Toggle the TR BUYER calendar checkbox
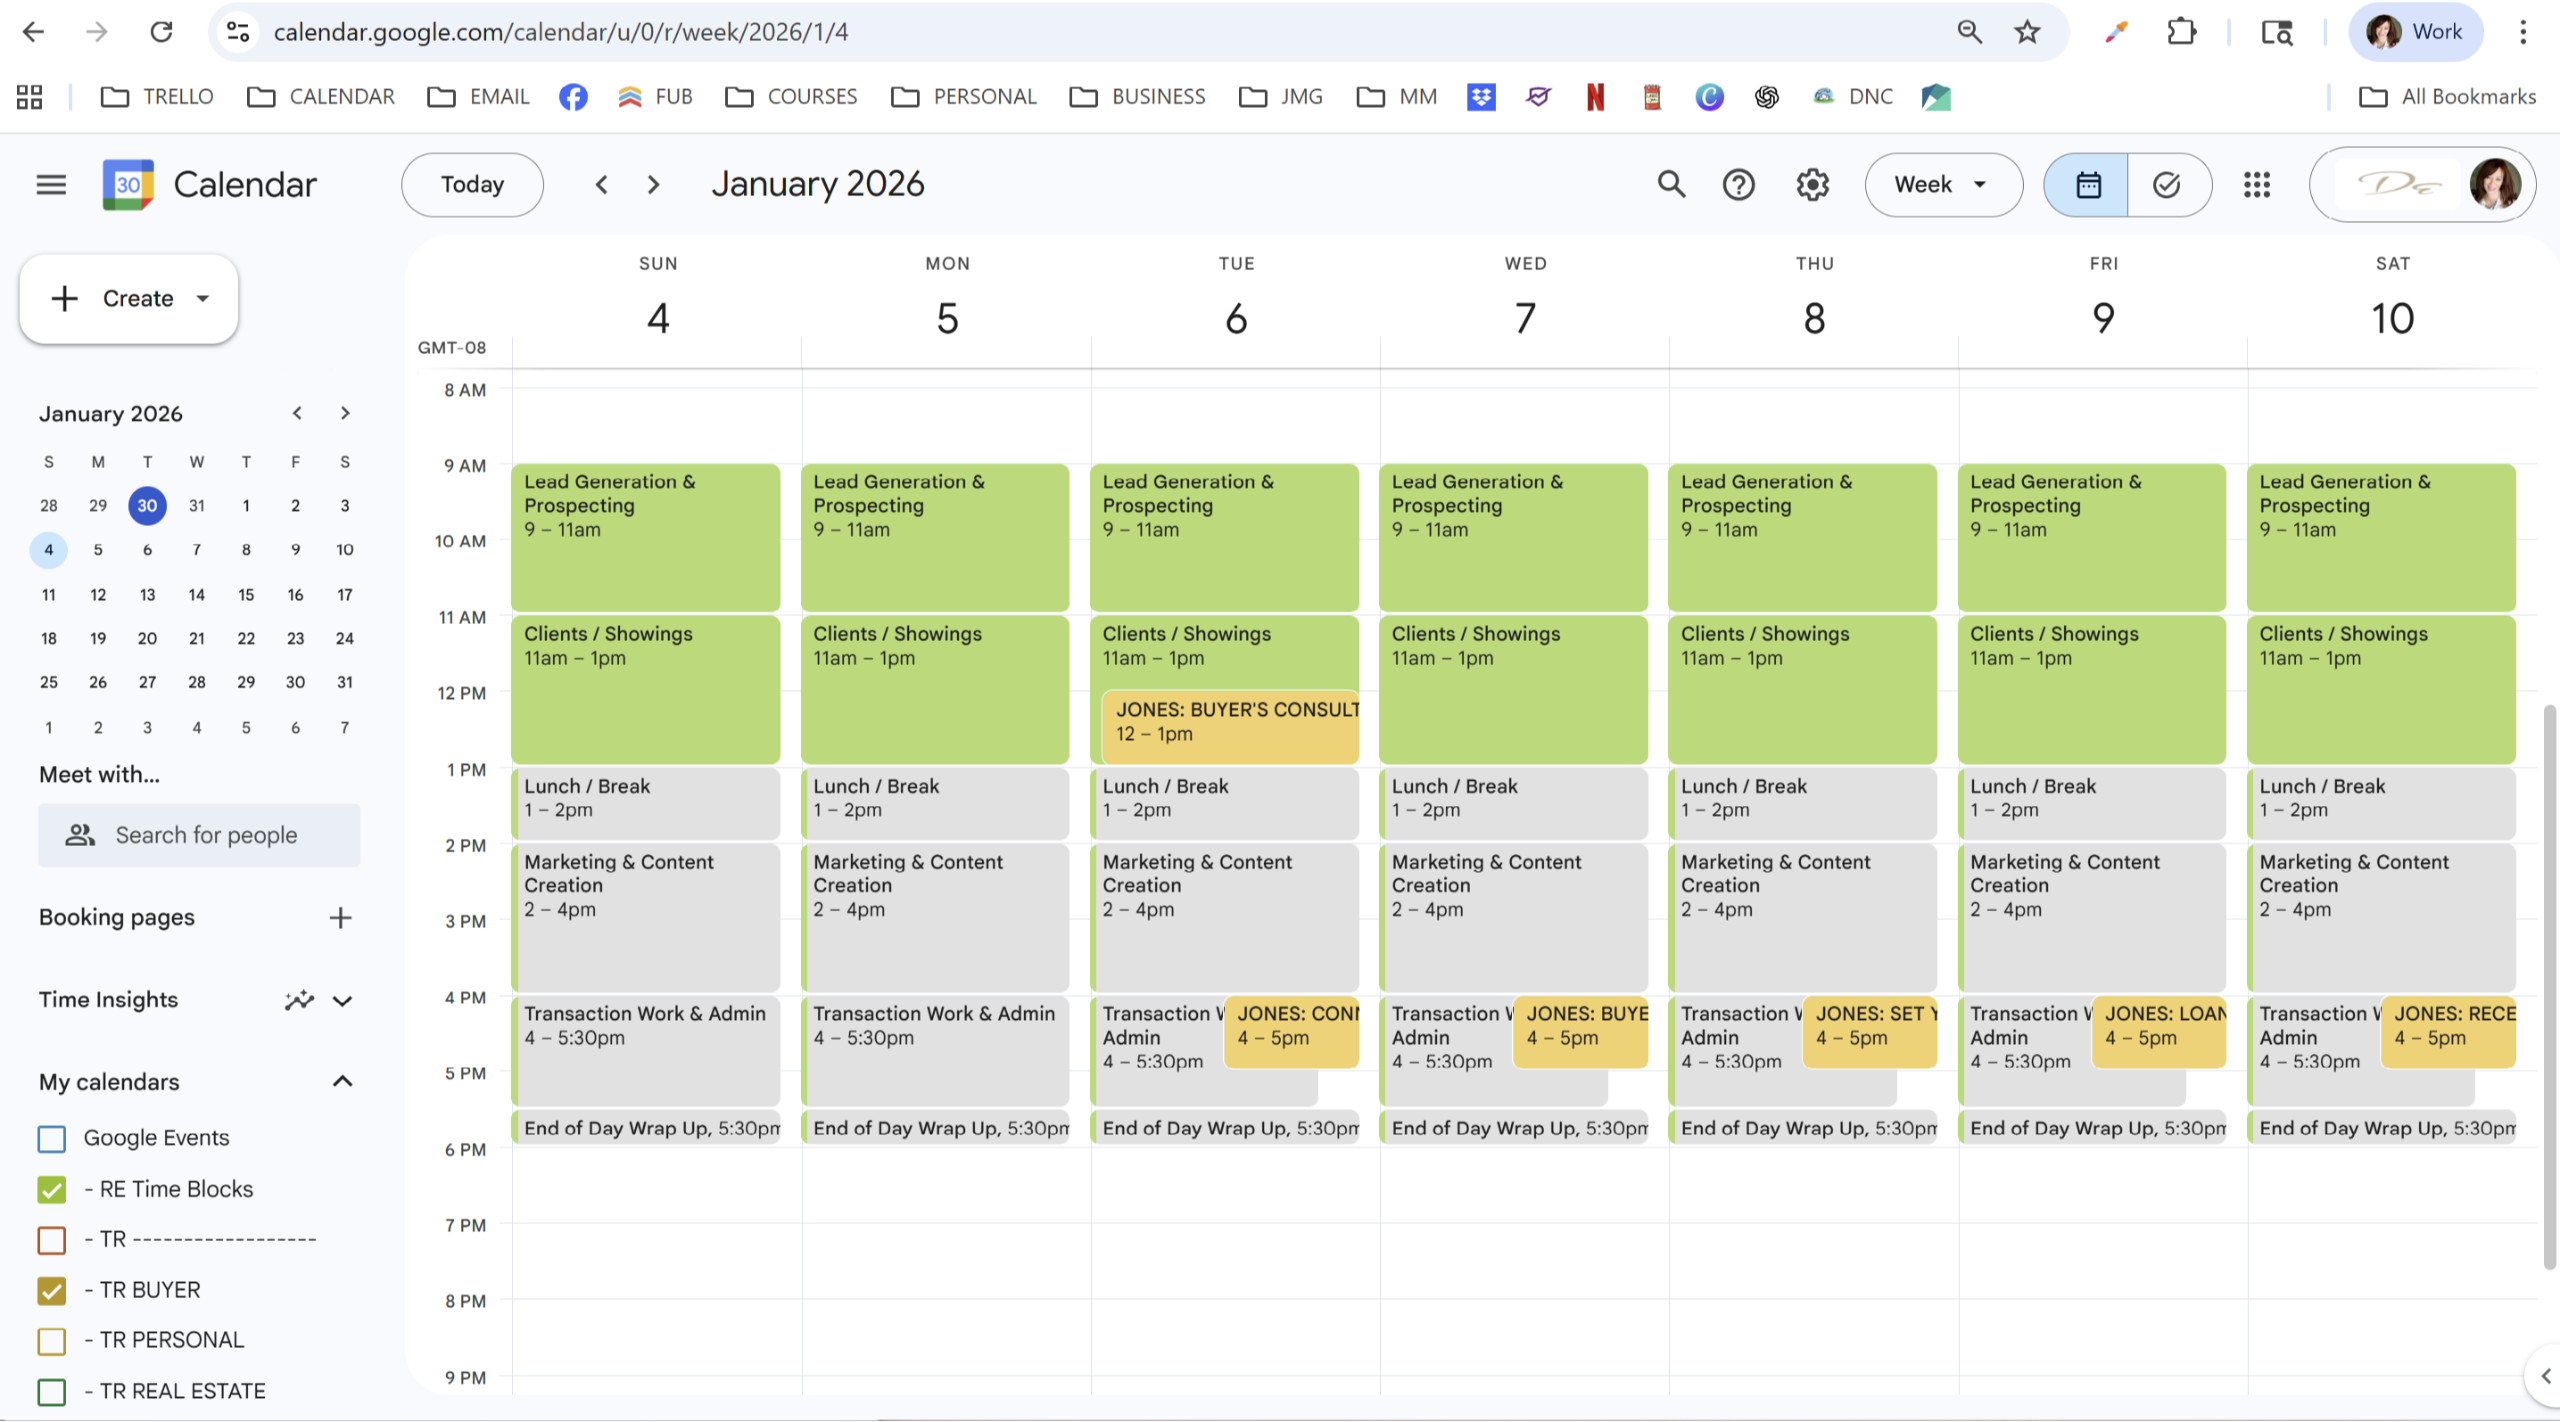This screenshot has width=2560, height=1422. point(52,1290)
